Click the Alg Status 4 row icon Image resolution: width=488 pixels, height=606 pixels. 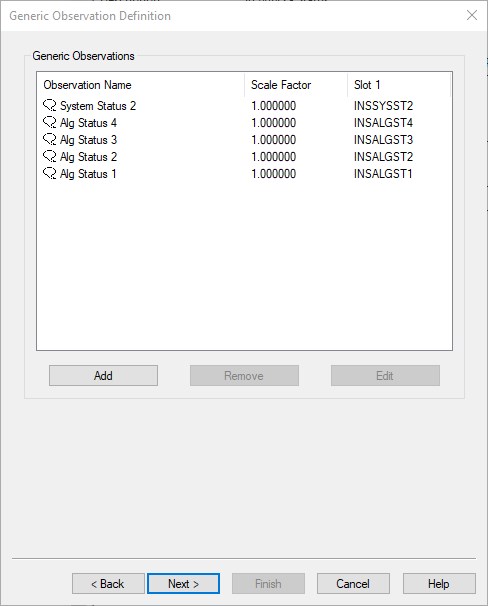pos(49,123)
